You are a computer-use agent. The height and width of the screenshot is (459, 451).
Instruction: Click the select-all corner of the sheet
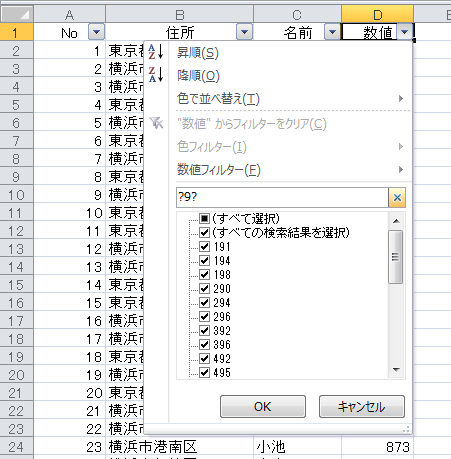point(17,14)
